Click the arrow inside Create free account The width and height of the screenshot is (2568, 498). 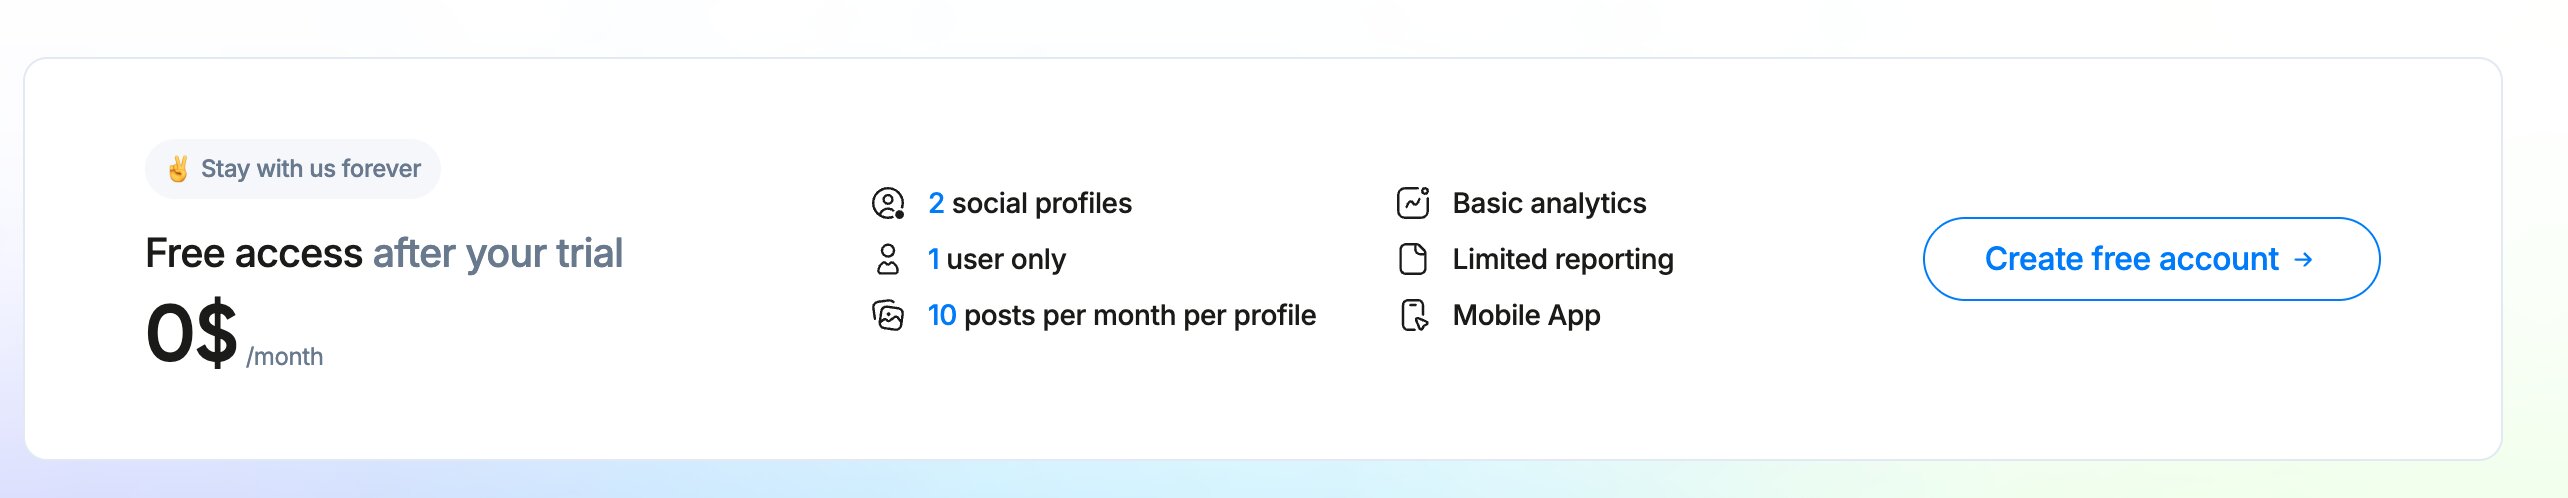click(2304, 259)
